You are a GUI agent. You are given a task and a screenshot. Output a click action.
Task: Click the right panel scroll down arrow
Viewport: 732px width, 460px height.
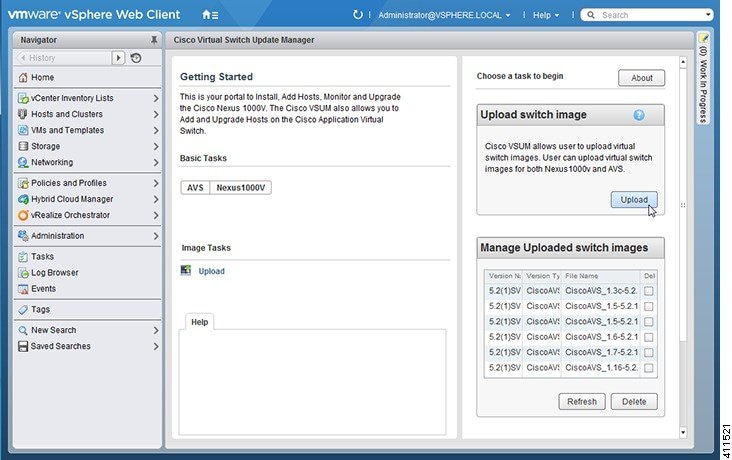(x=683, y=432)
